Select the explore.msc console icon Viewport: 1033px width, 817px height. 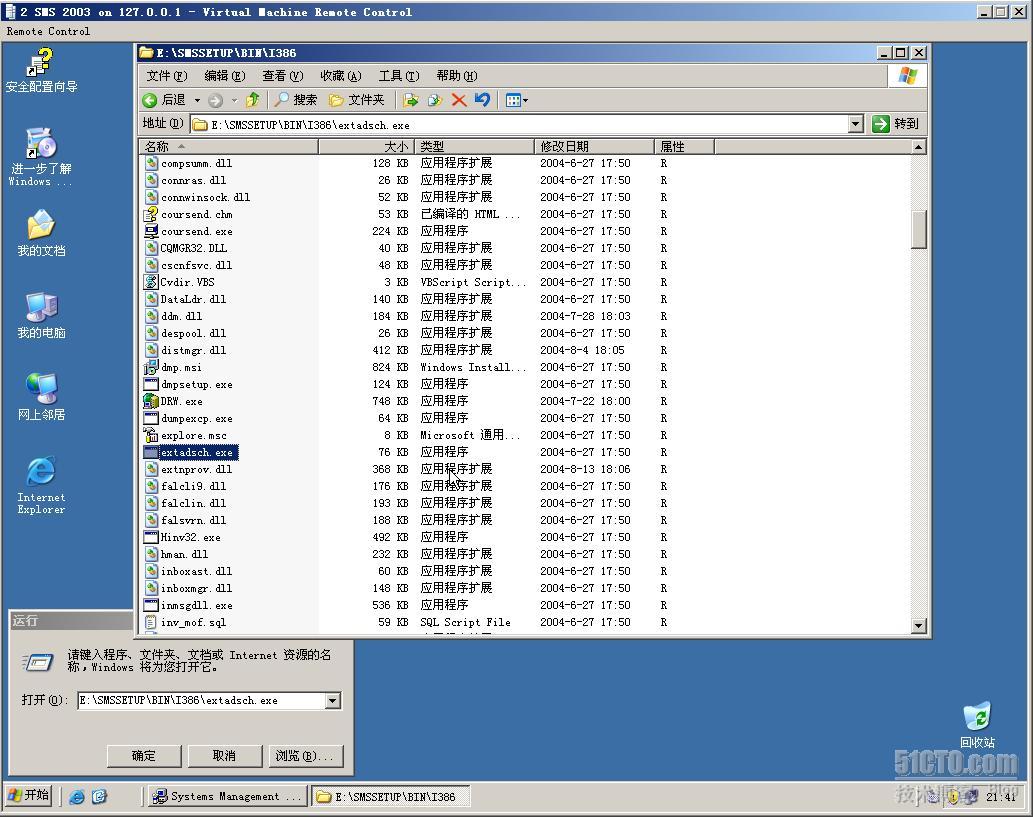click(151, 435)
